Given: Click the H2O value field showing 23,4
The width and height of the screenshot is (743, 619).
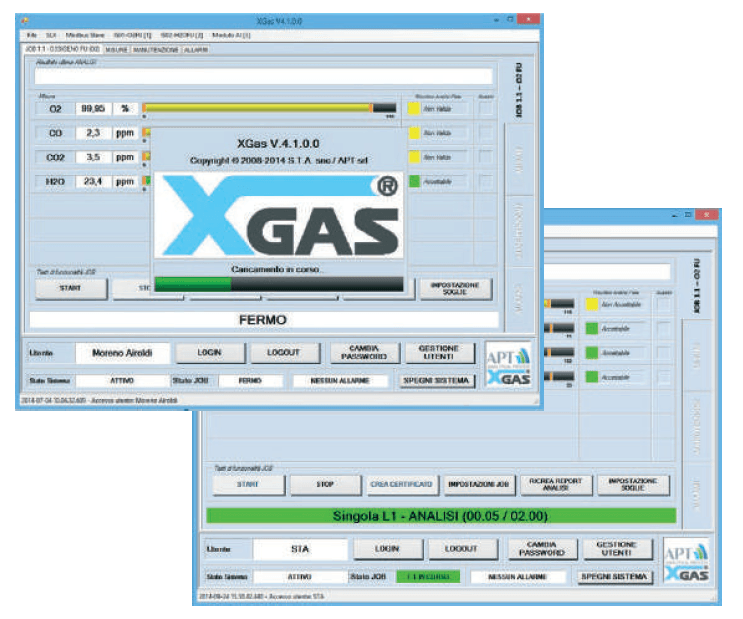Looking at the screenshot, I should tap(93, 182).
